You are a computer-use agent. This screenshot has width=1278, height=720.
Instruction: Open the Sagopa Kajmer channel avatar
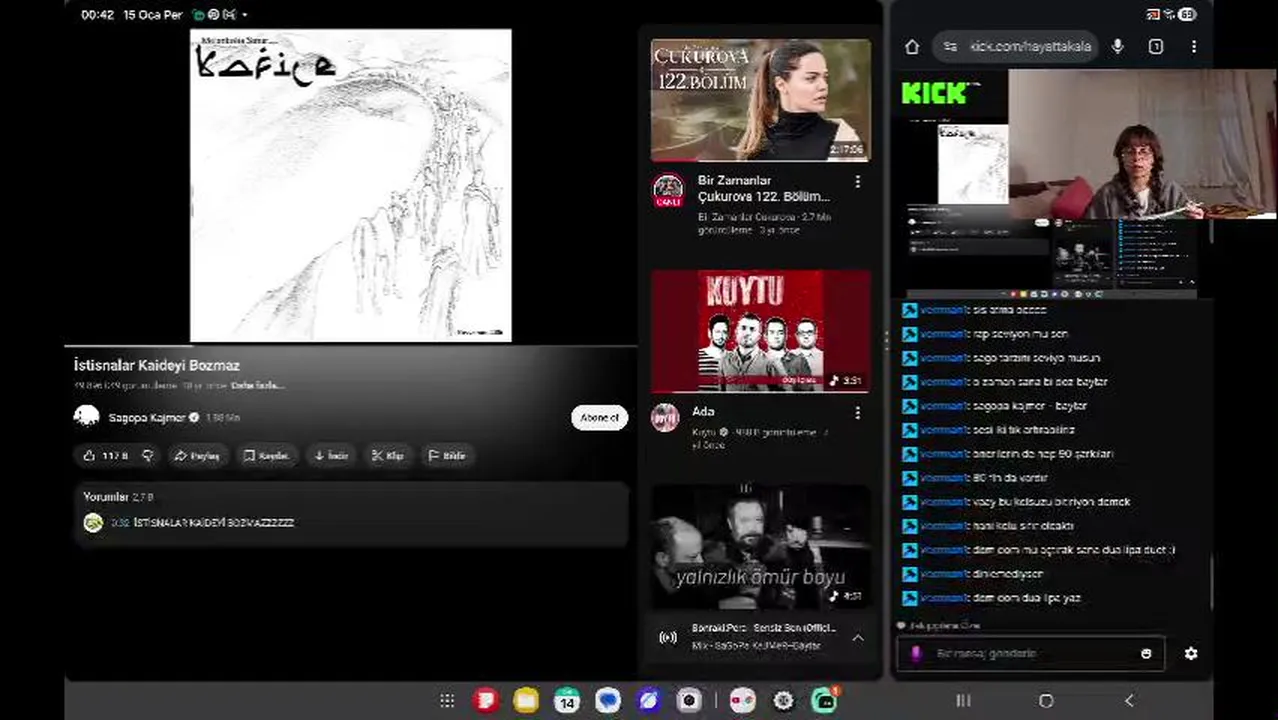click(x=87, y=417)
